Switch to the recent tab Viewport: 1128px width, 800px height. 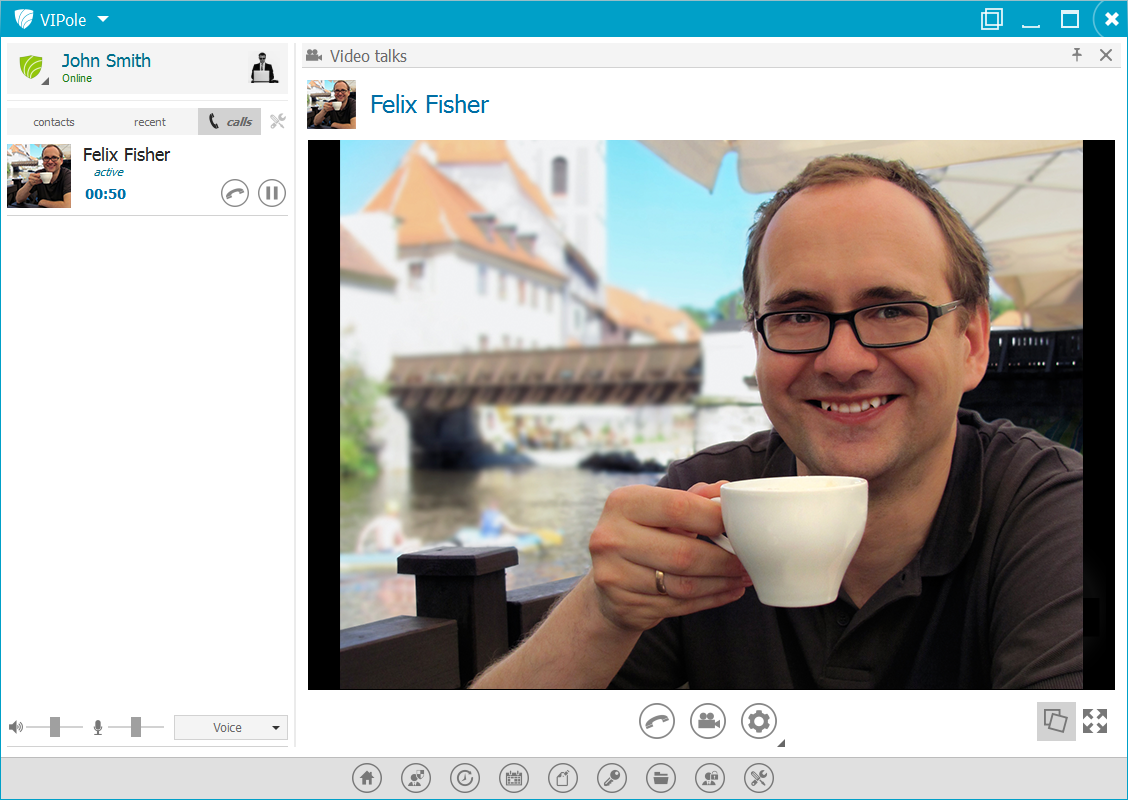[x=150, y=122]
